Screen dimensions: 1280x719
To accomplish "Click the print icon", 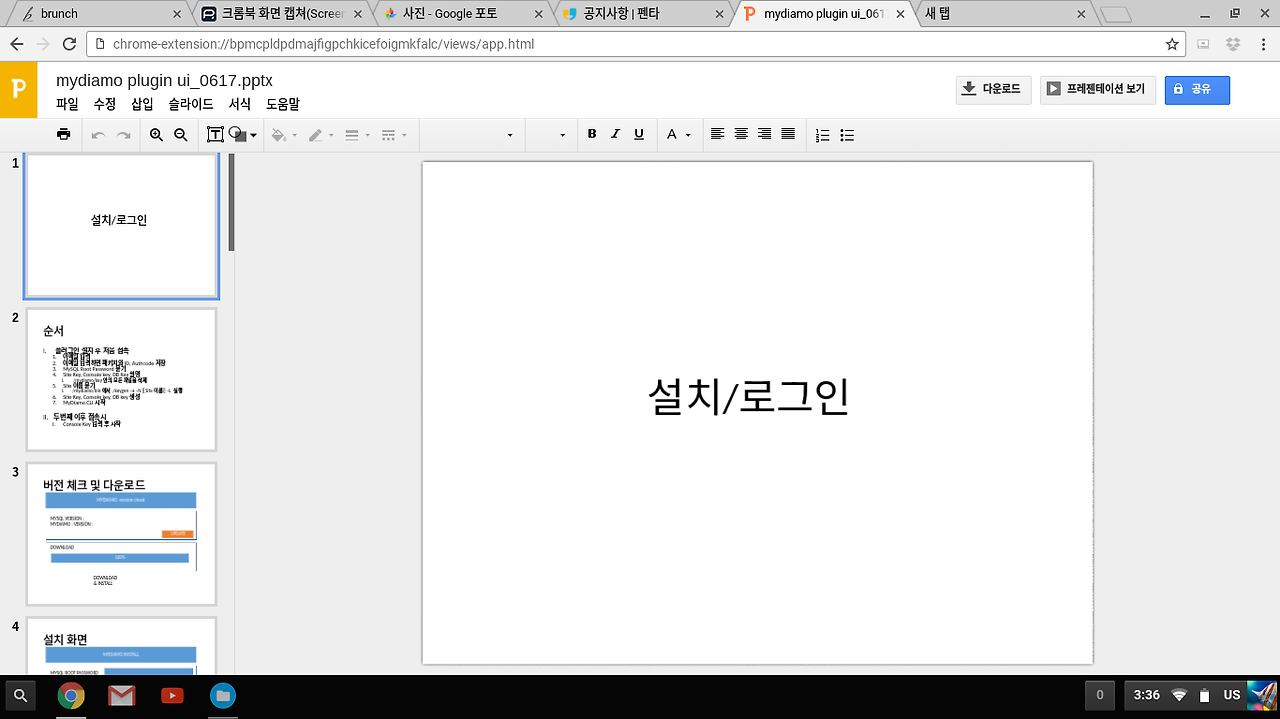I will coord(63,134).
